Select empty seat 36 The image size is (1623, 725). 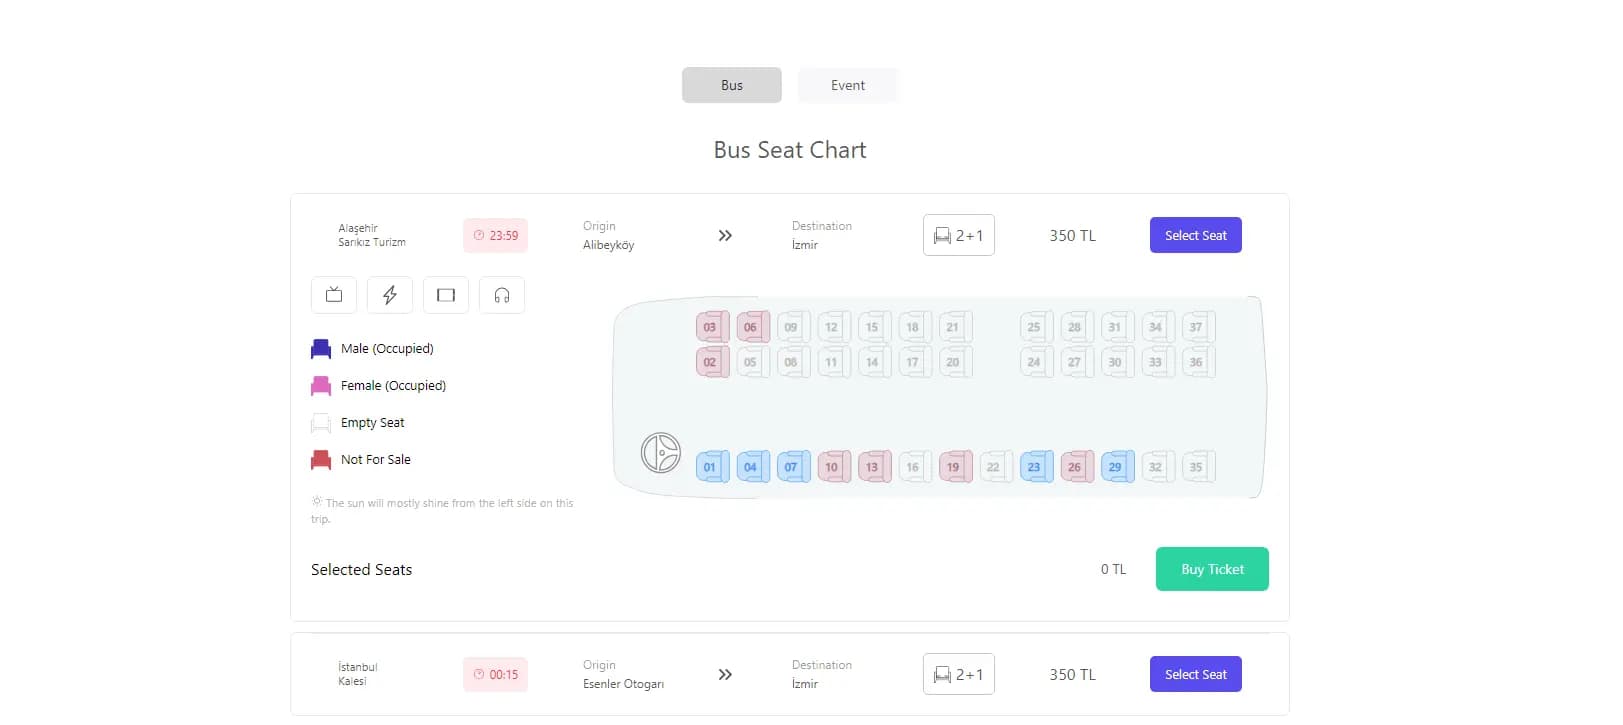point(1198,362)
